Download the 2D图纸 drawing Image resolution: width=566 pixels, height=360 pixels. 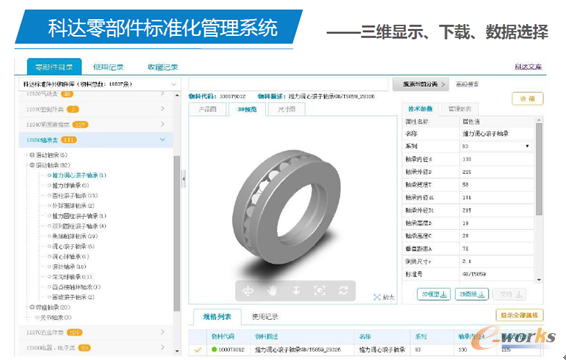pos(472,294)
